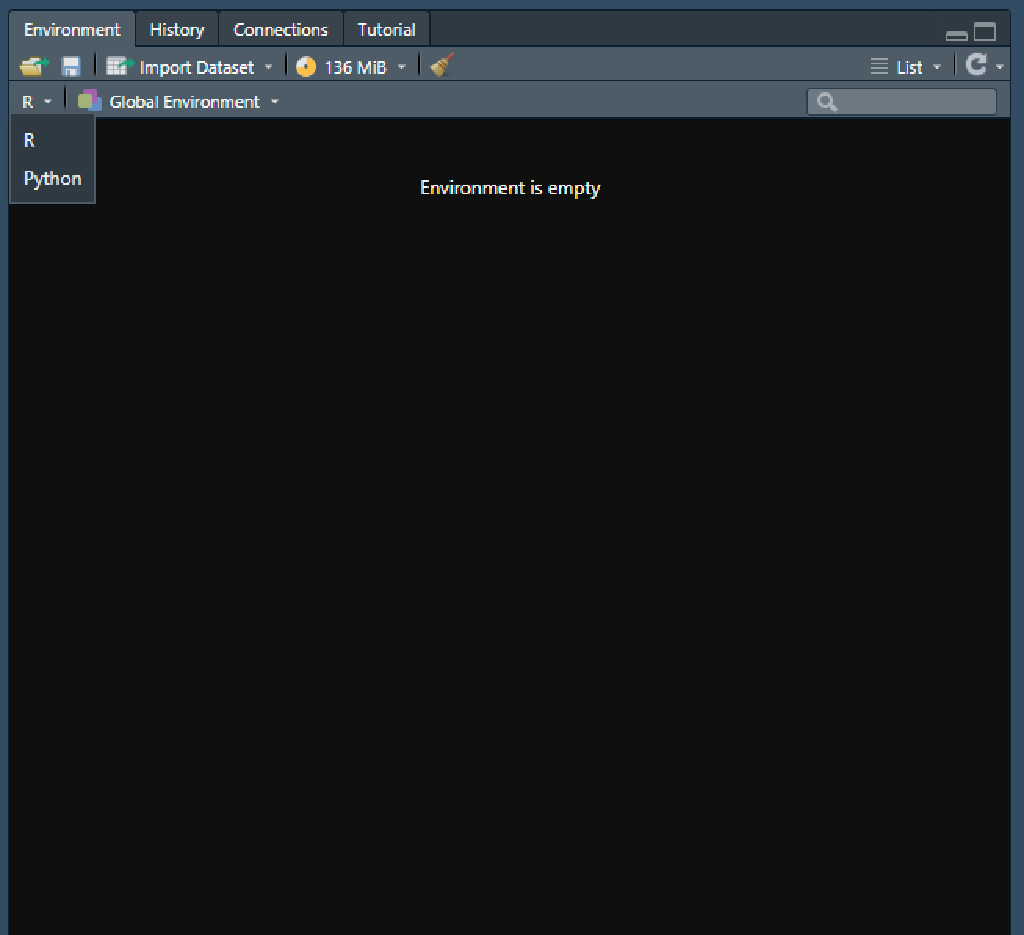The image size is (1024, 935).
Task: Clear all objects using the broom icon
Action: pyautogui.click(x=440, y=65)
